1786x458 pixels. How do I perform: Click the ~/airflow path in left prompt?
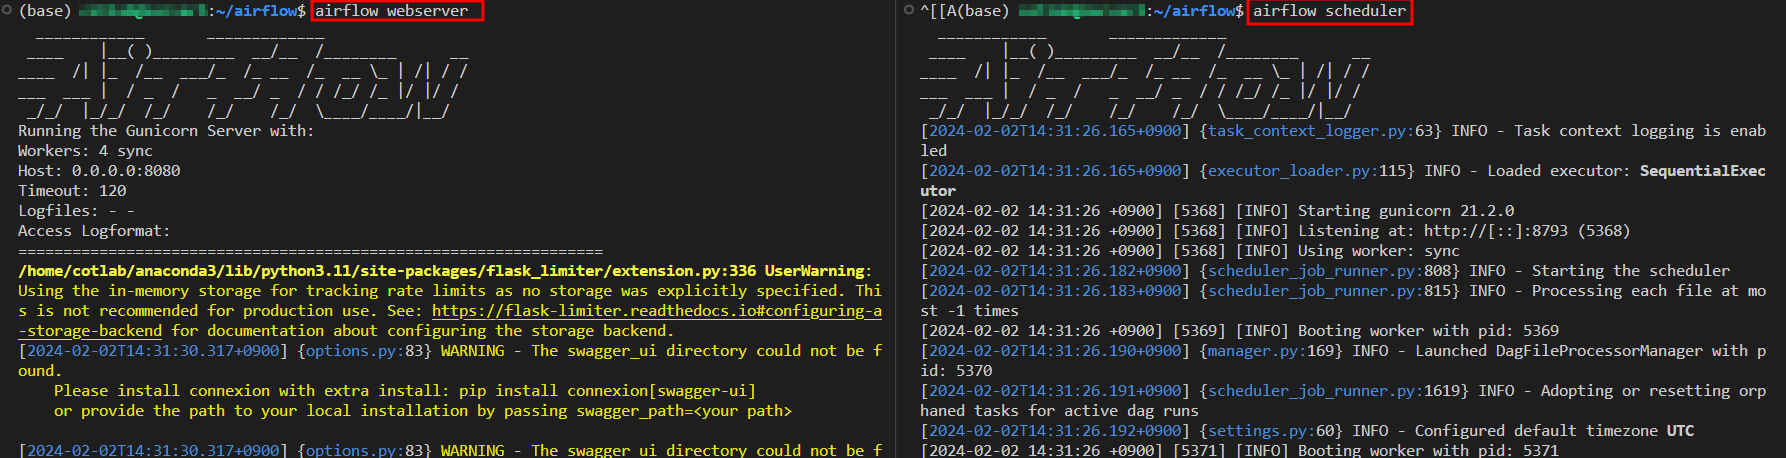pyautogui.click(x=257, y=11)
